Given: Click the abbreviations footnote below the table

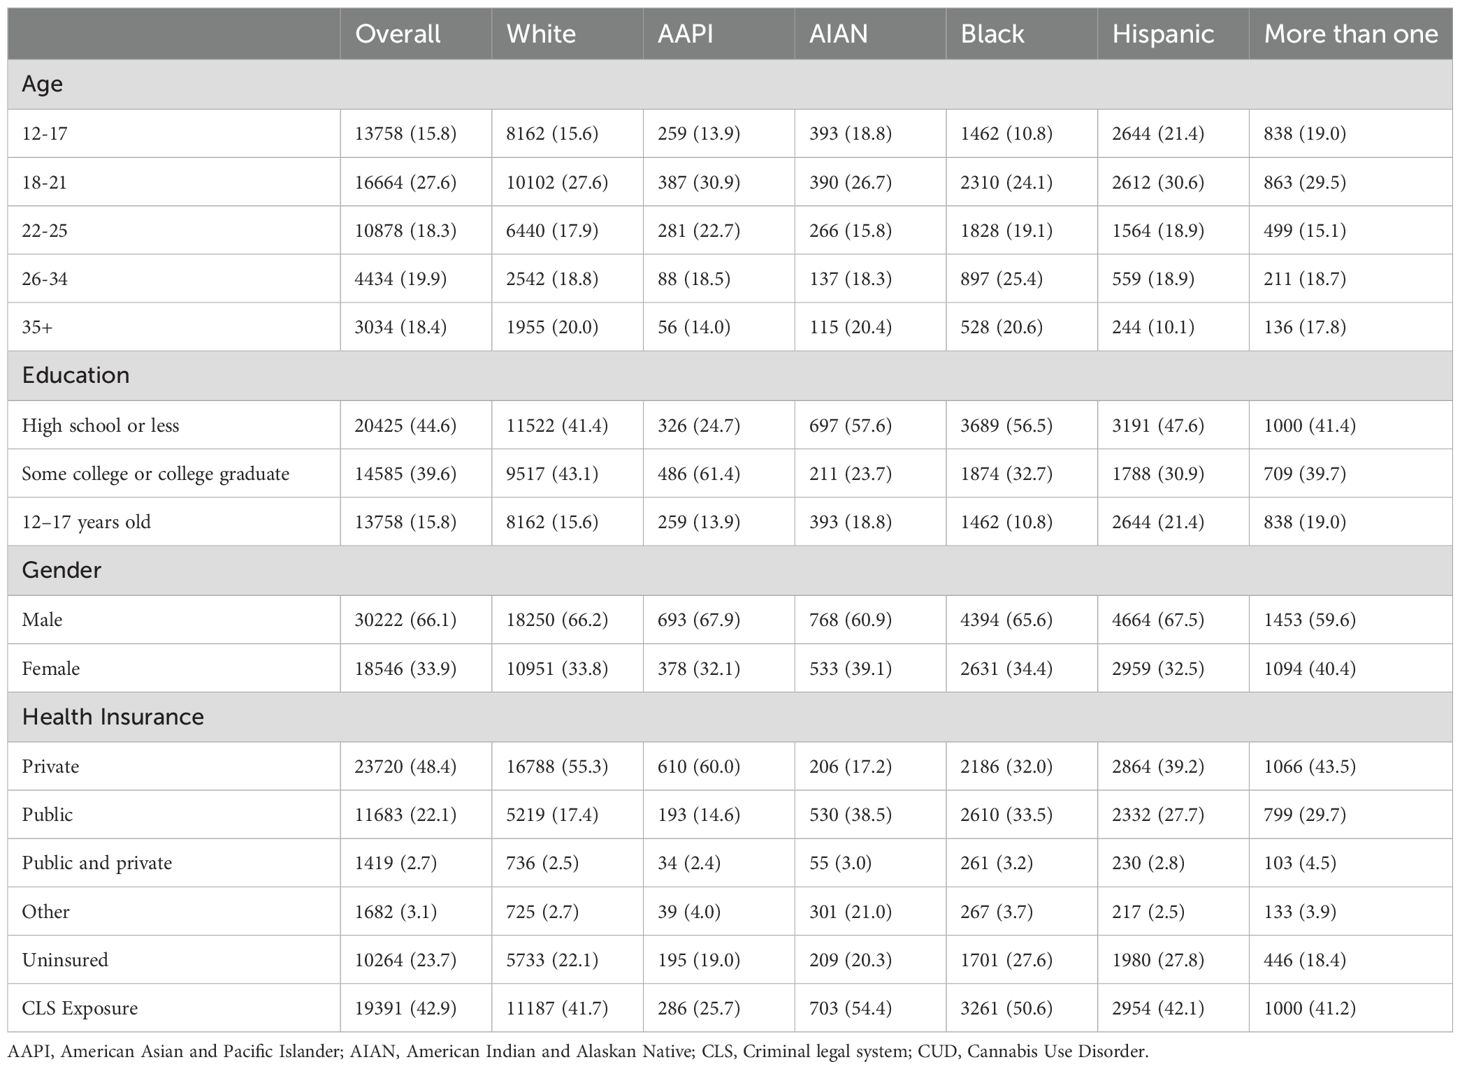Looking at the screenshot, I should pos(578,1052).
